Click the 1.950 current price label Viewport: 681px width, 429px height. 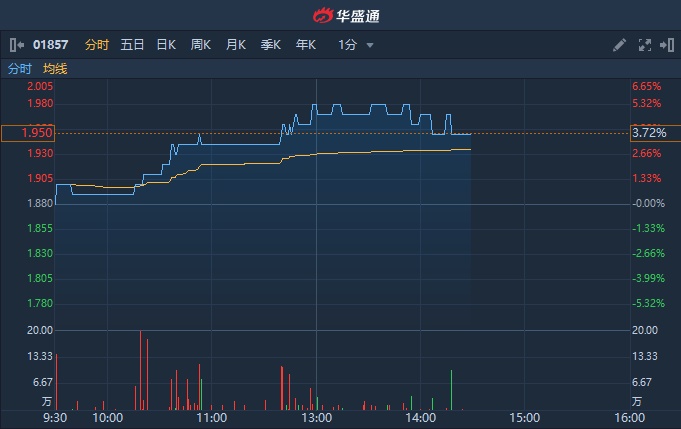tap(27, 133)
